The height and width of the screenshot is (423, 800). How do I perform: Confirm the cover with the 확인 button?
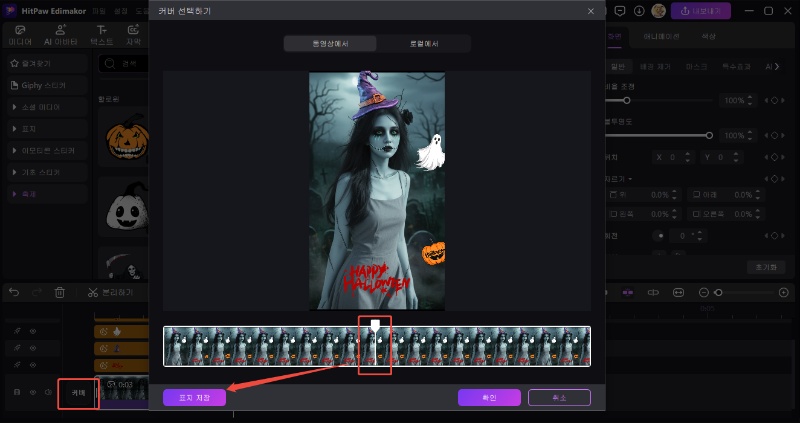489,397
